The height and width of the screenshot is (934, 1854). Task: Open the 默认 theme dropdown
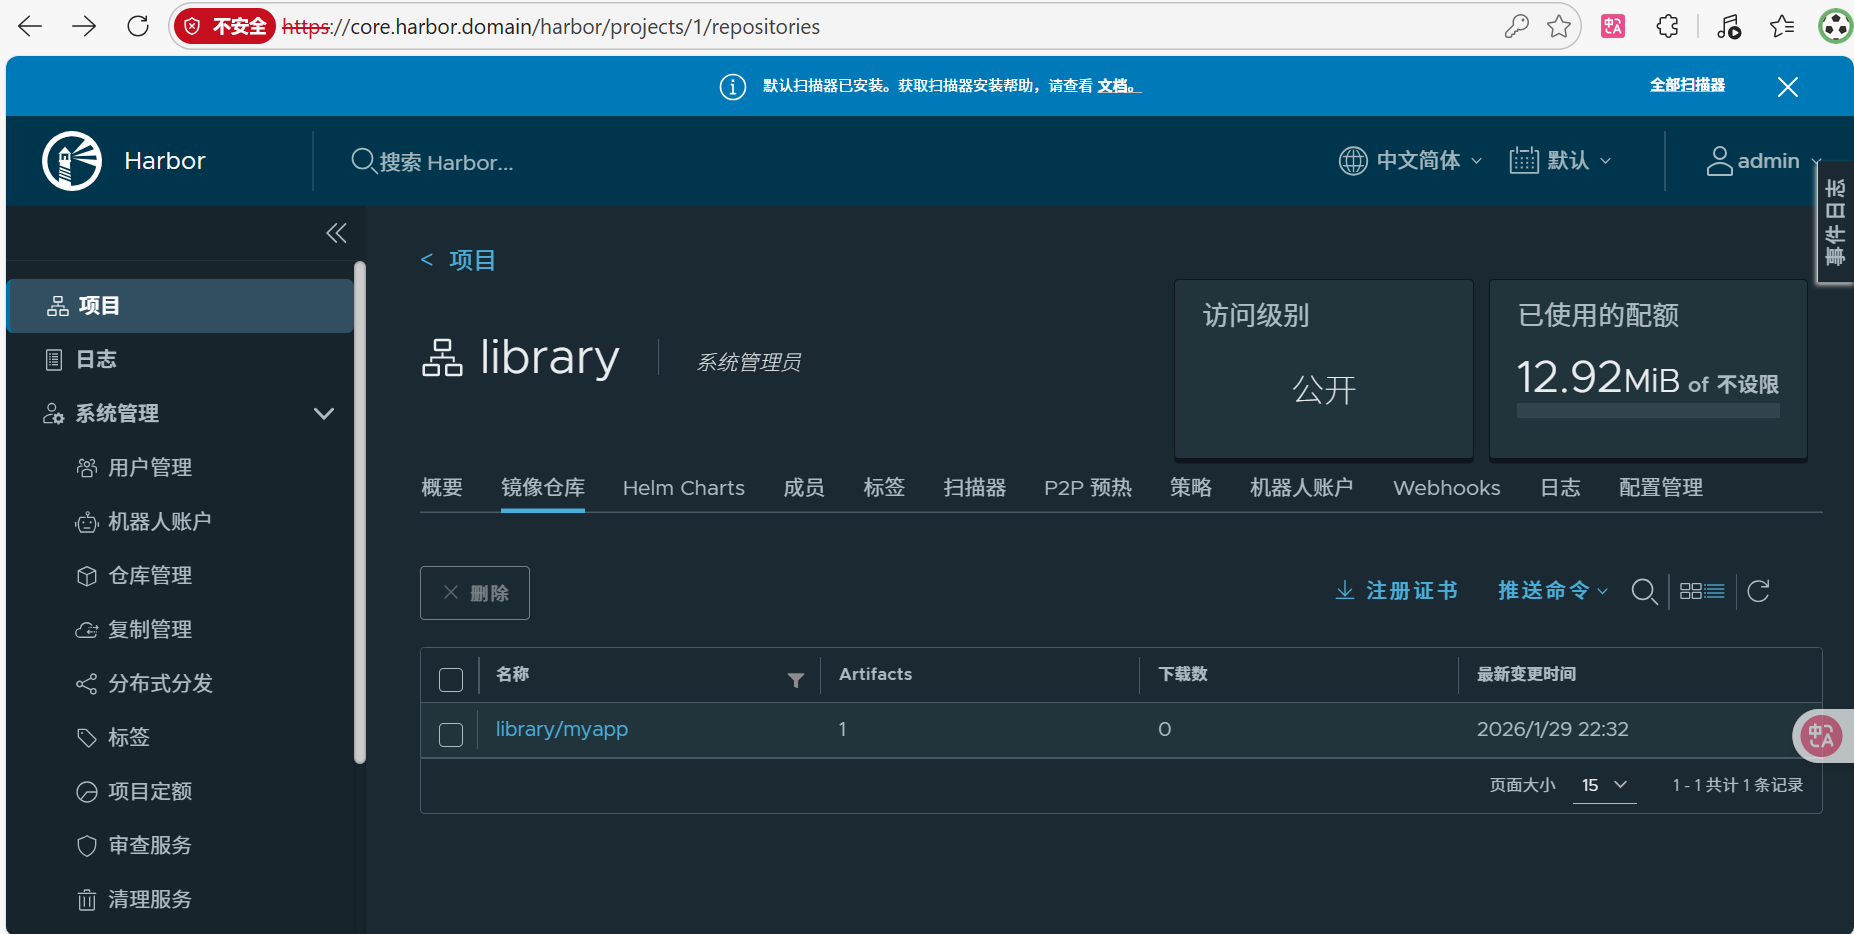[1560, 161]
